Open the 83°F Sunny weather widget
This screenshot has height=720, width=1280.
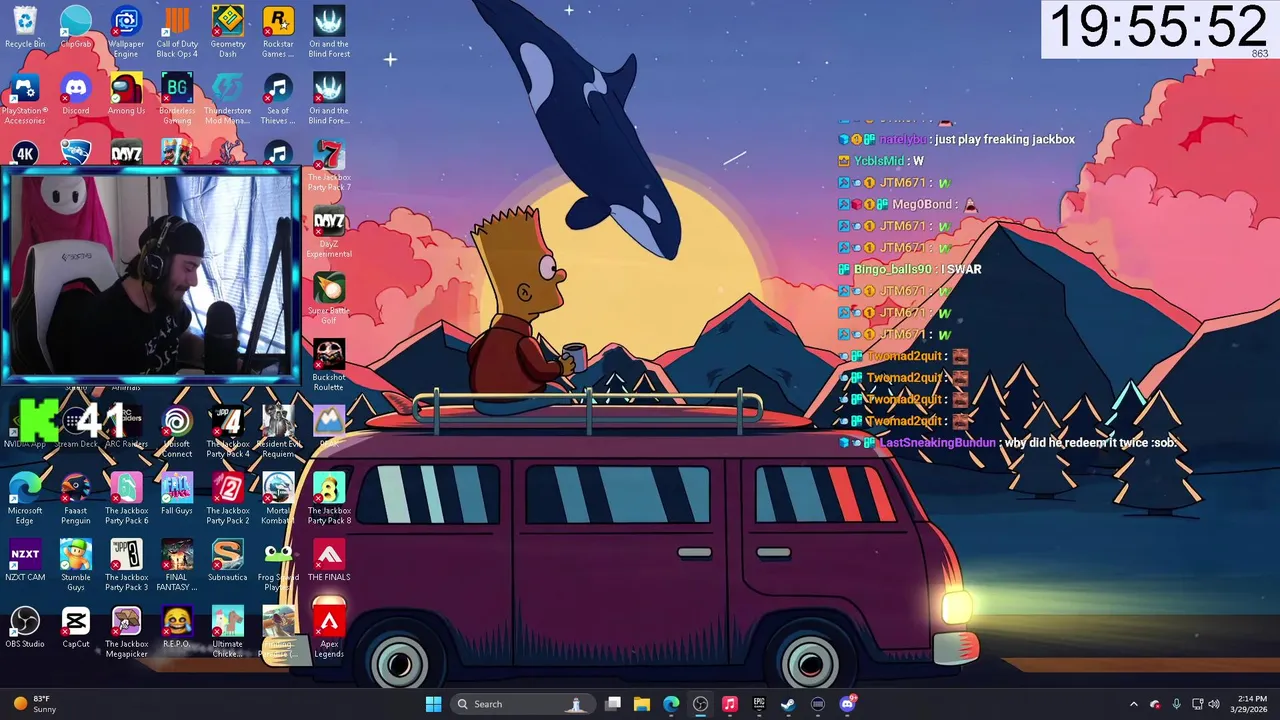click(33, 704)
